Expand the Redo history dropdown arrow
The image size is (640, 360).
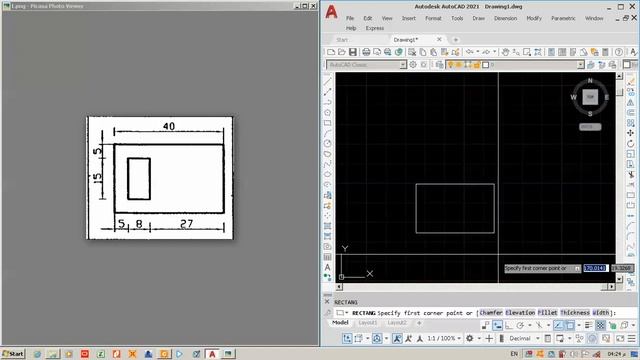tap(495, 52)
